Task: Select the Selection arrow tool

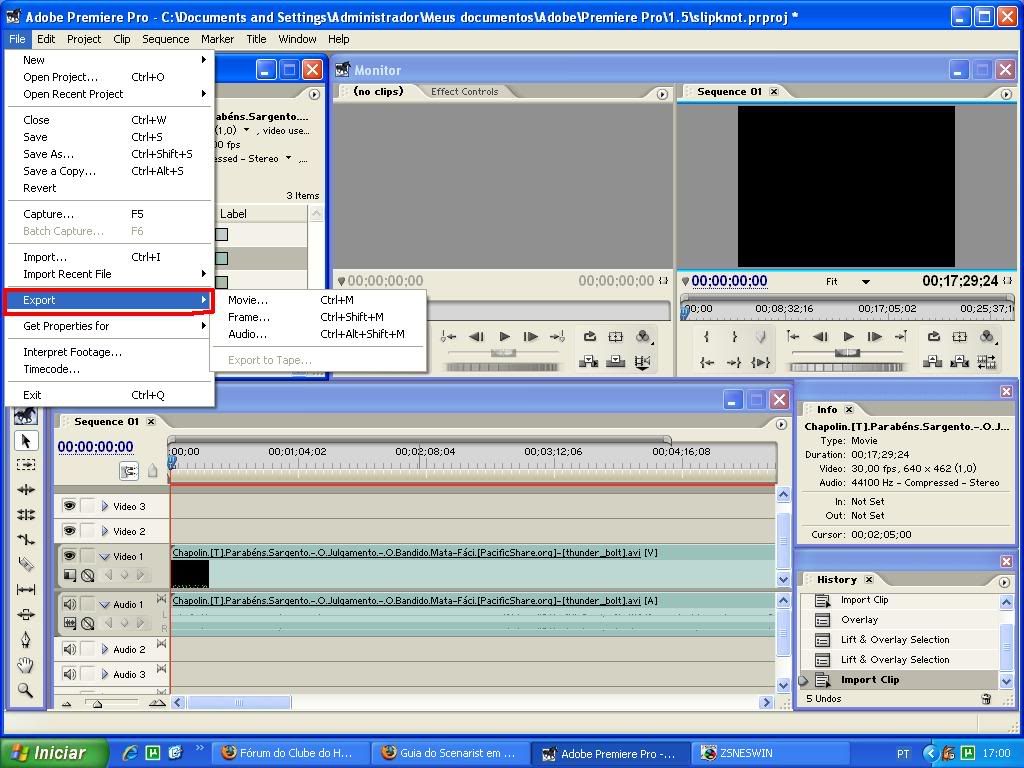Action: (25, 441)
